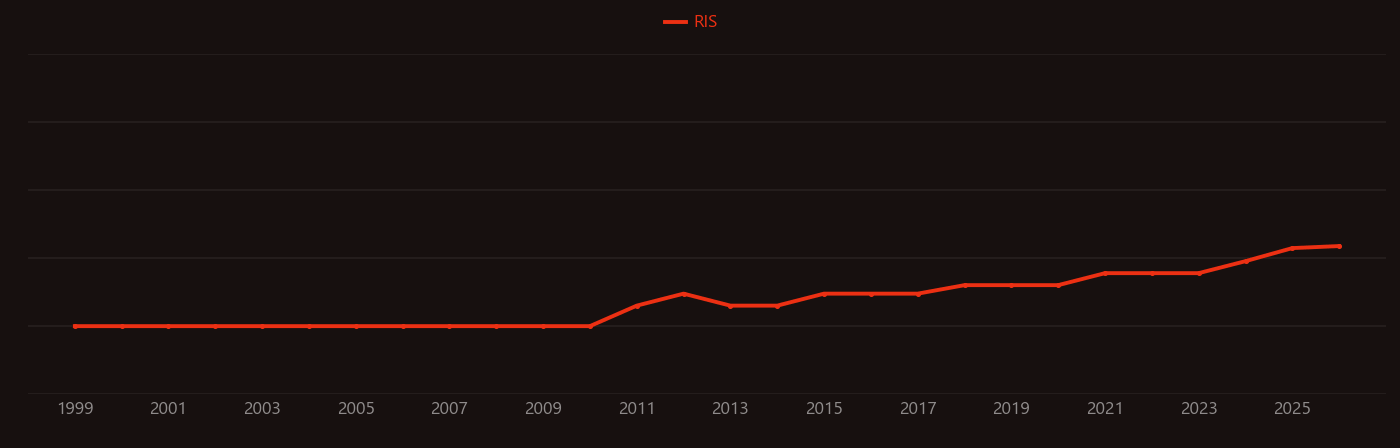Click the 2021 x-axis label
The height and width of the screenshot is (448, 1400).
coord(1105,409)
